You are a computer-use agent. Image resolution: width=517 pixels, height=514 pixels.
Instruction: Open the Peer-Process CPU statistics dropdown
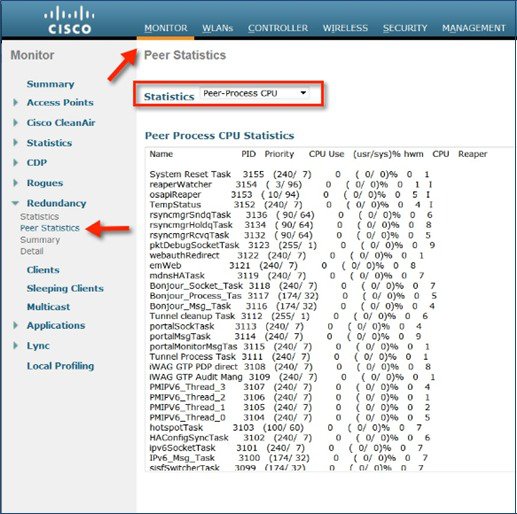pyautogui.click(x=254, y=93)
